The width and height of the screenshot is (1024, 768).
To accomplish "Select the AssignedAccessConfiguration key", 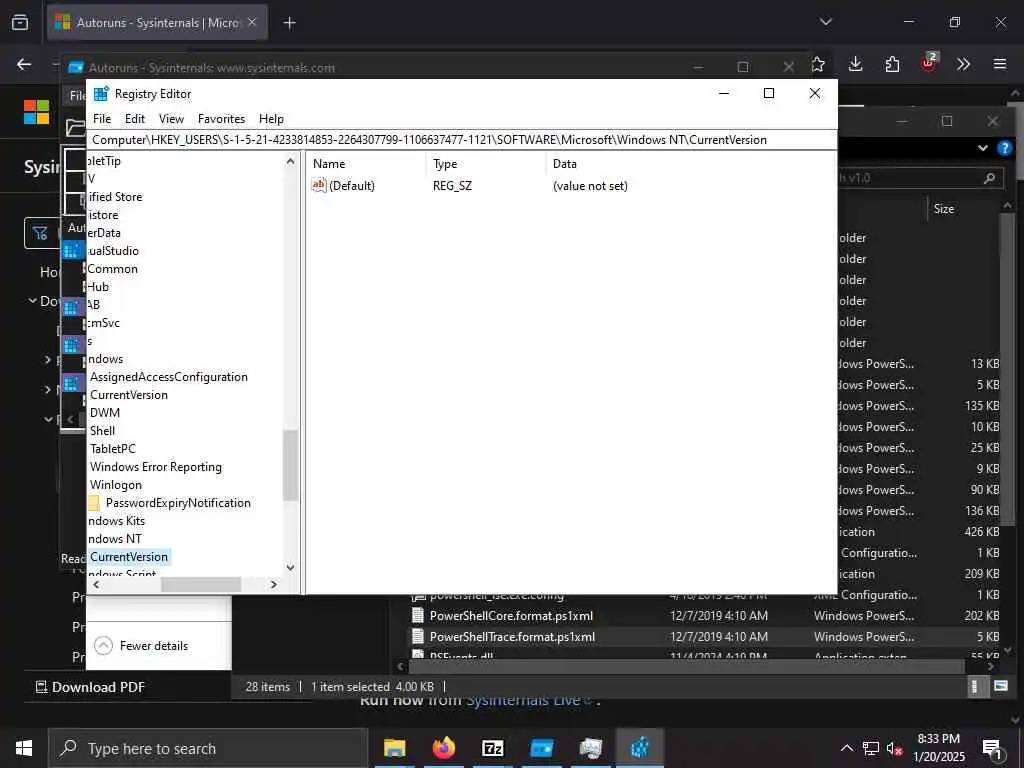I will tap(168, 377).
